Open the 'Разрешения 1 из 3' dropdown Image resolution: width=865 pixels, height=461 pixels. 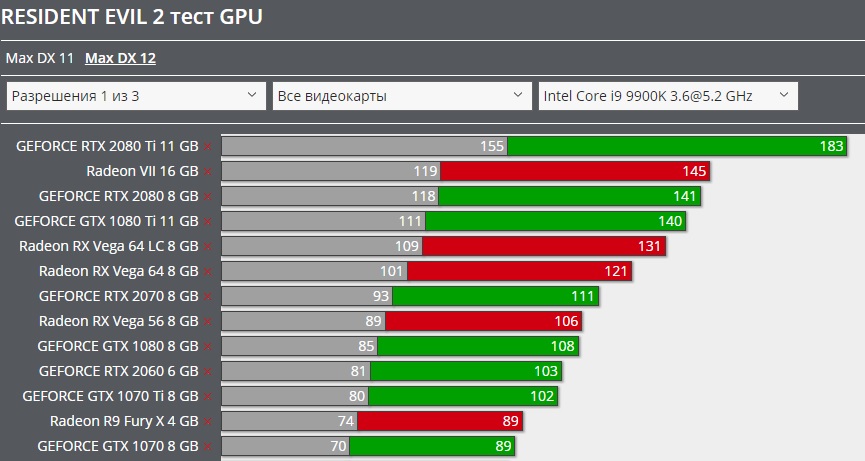pos(136,96)
